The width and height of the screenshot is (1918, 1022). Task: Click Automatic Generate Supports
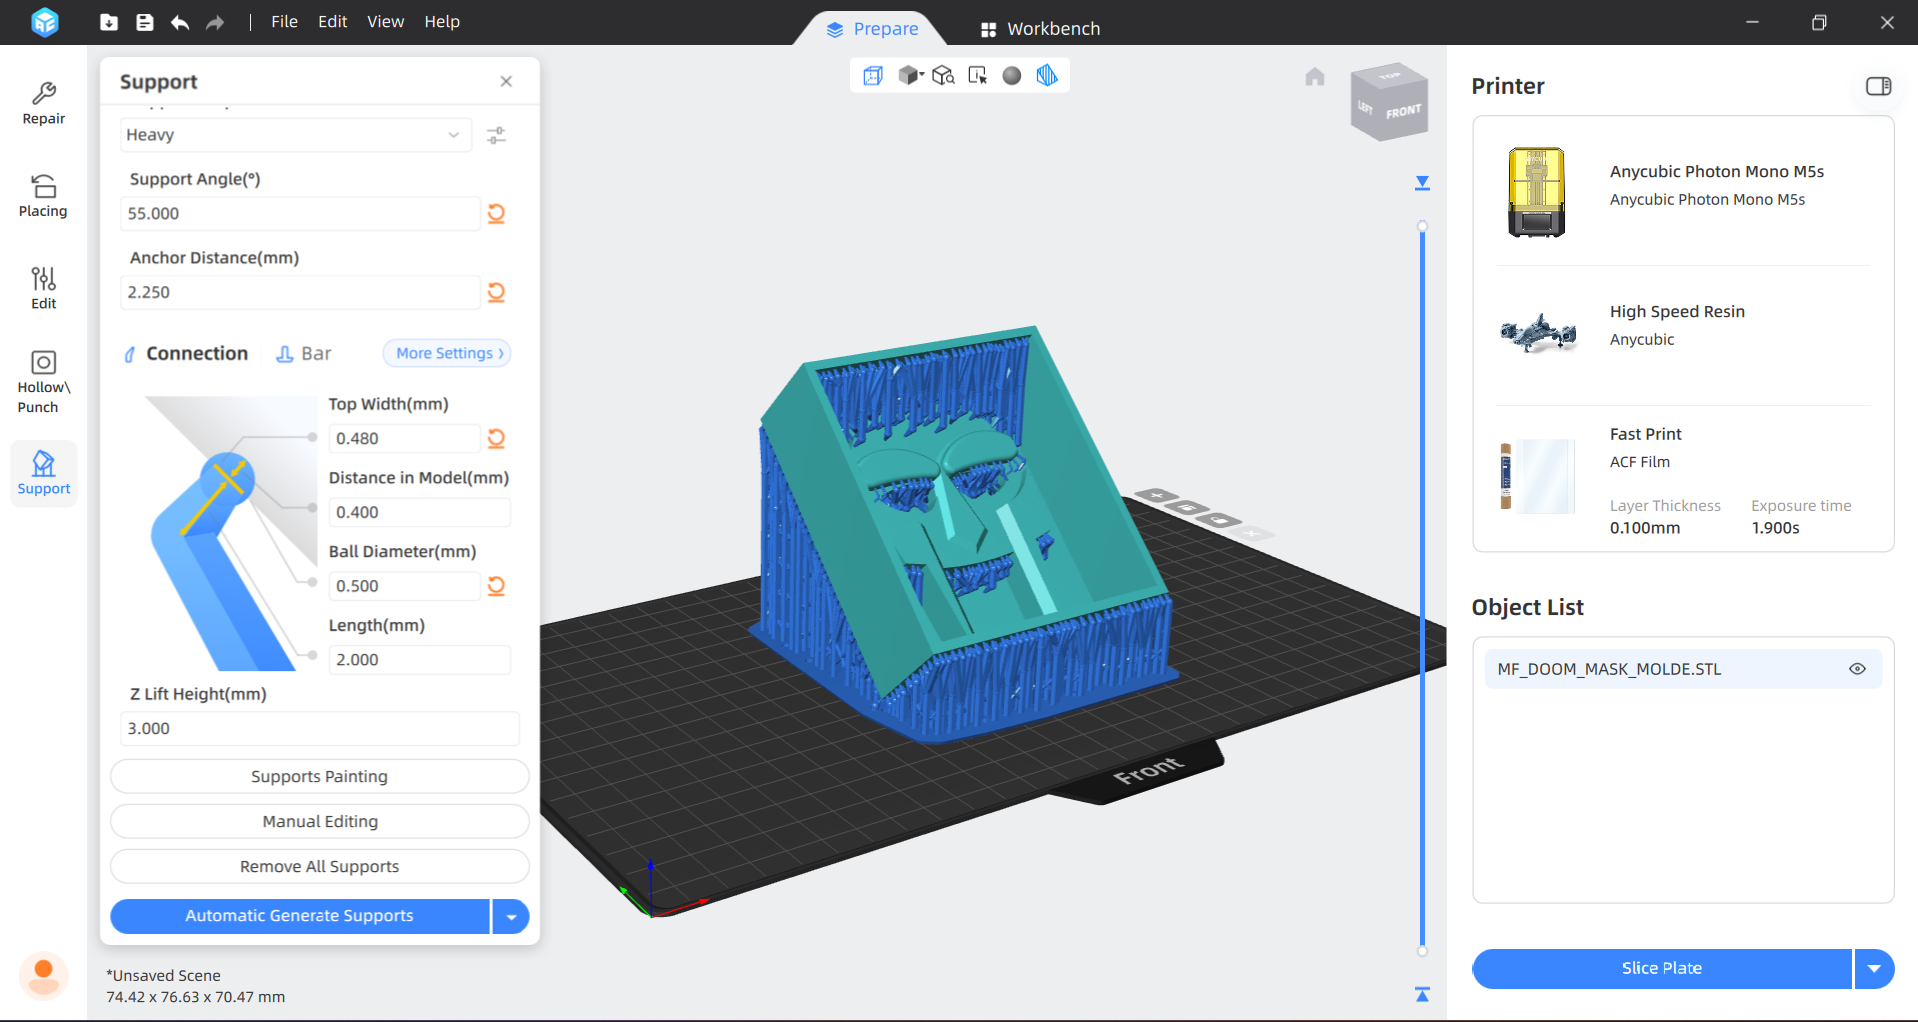(300, 916)
